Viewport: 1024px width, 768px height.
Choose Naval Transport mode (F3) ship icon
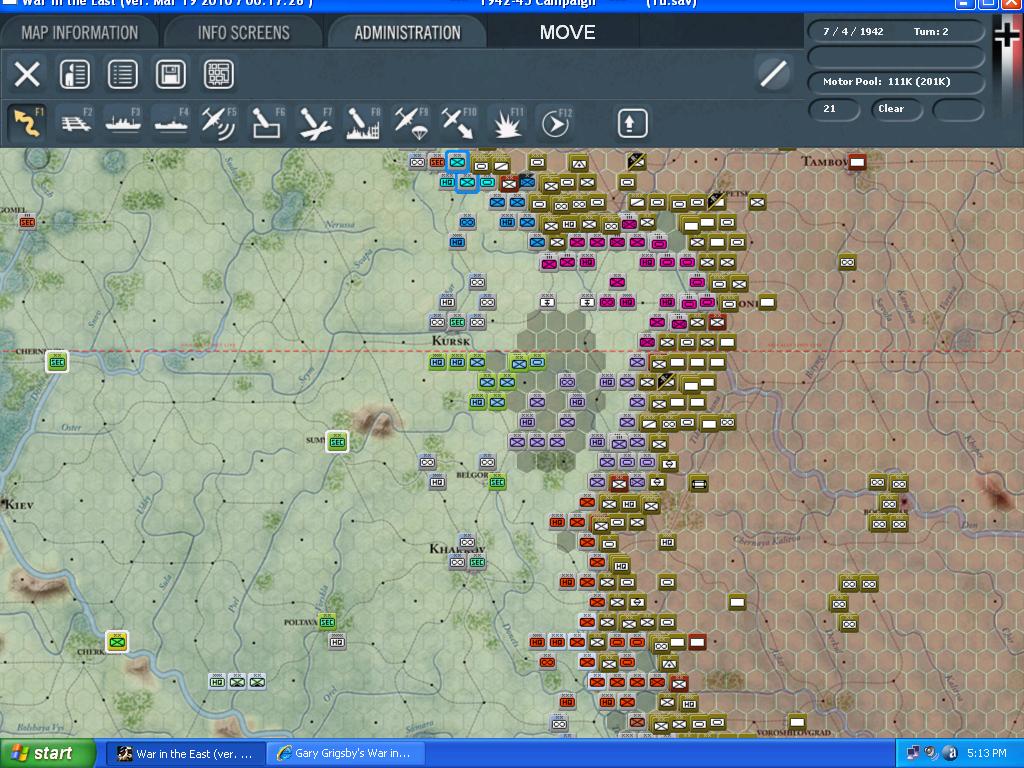coord(123,123)
